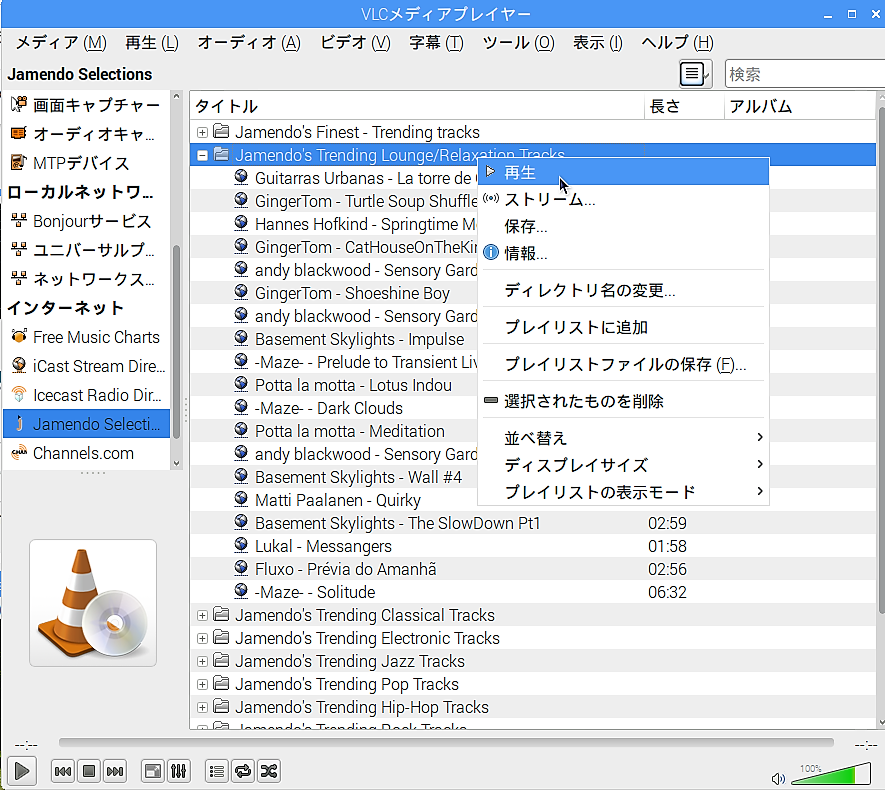This screenshot has height=790, width=885.
Task: Open iCast Stream Directory in the sidebar
Action: (86, 366)
